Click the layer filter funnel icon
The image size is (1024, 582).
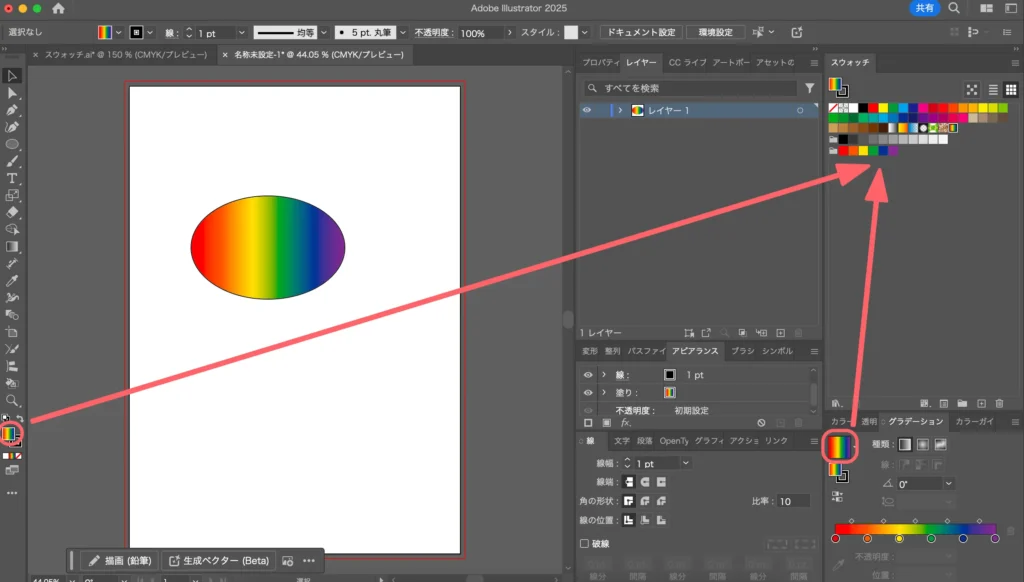click(x=810, y=88)
